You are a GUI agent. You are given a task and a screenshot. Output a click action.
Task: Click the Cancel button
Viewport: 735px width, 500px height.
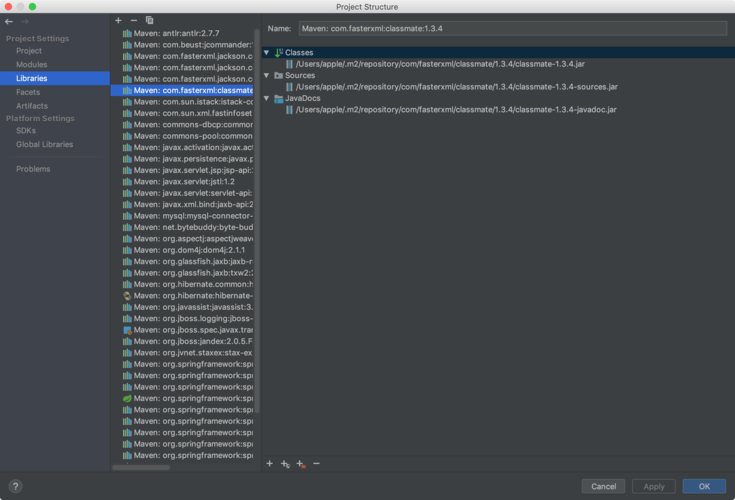[x=603, y=486]
